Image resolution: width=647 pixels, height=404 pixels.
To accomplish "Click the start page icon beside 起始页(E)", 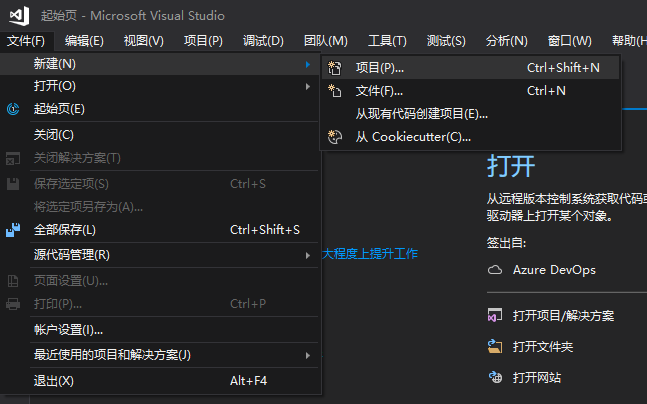I will click(x=13, y=109).
